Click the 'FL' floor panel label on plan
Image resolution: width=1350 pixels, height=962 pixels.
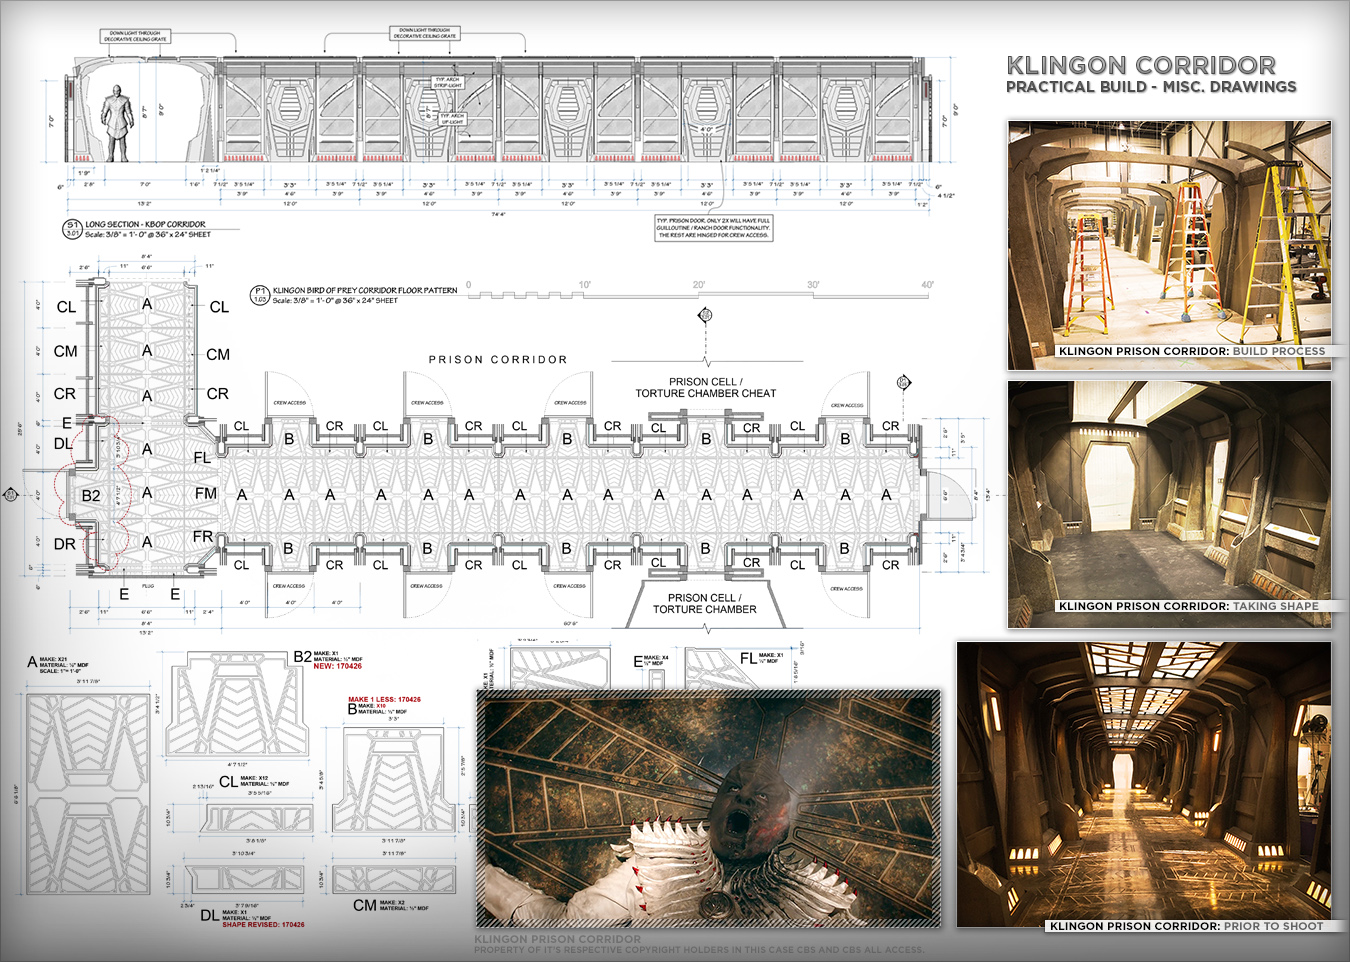click(x=202, y=458)
